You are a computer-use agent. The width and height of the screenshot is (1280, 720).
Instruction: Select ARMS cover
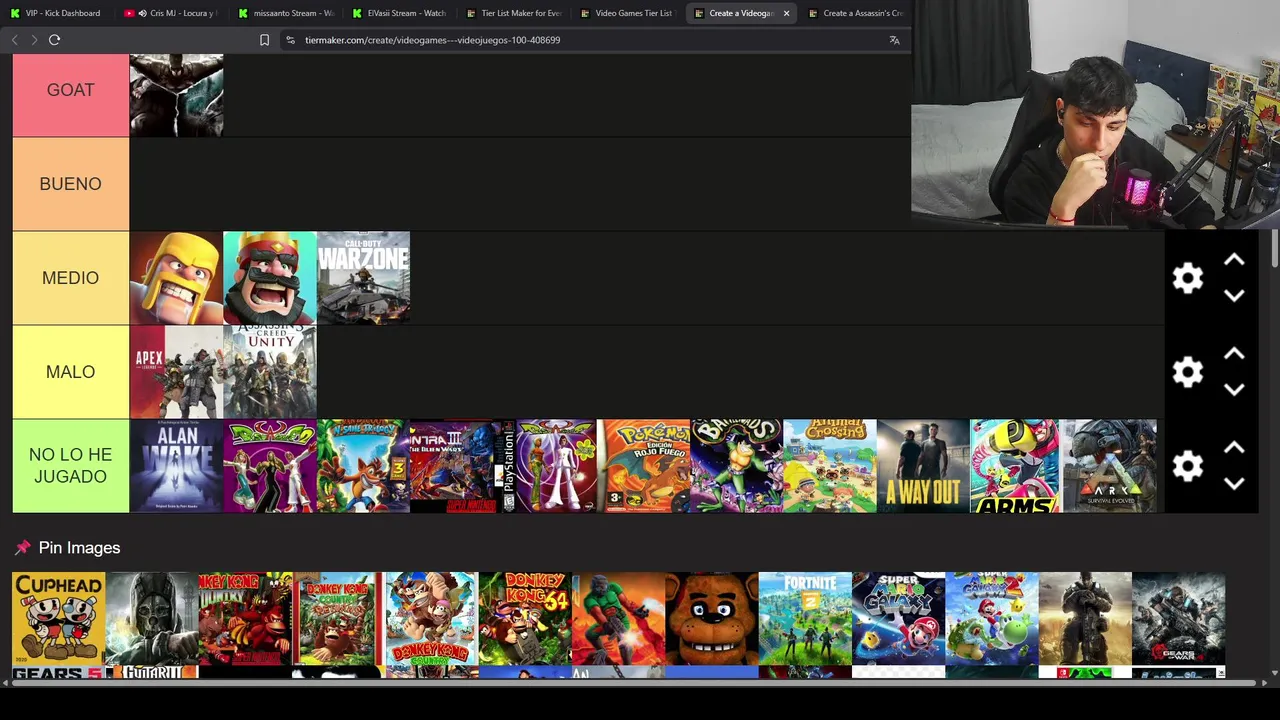(x=1015, y=466)
